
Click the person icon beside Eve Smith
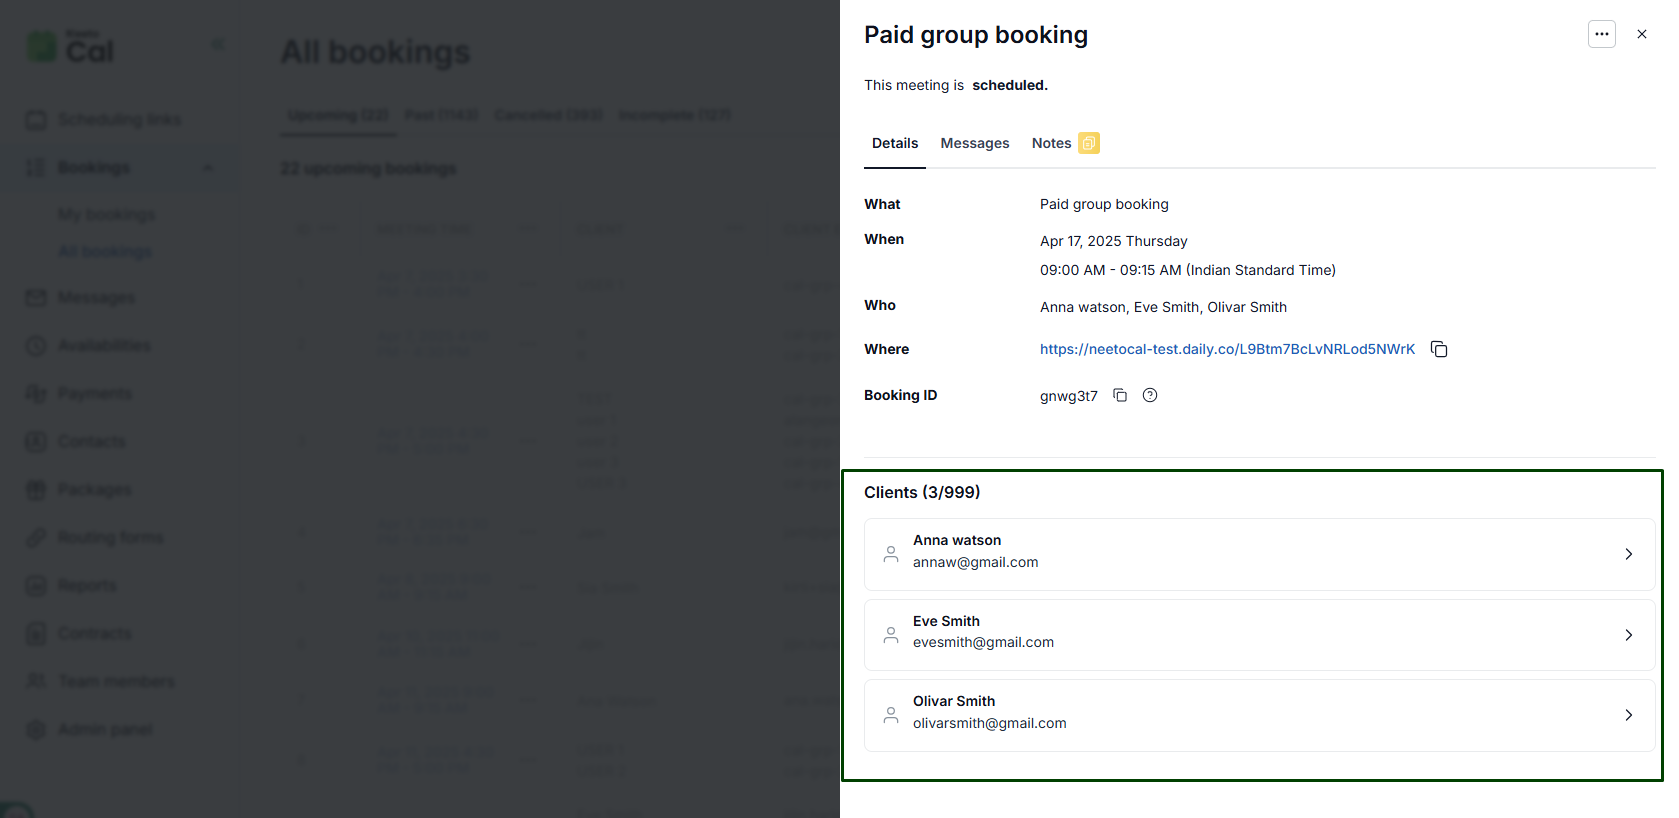pyautogui.click(x=891, y=635)
